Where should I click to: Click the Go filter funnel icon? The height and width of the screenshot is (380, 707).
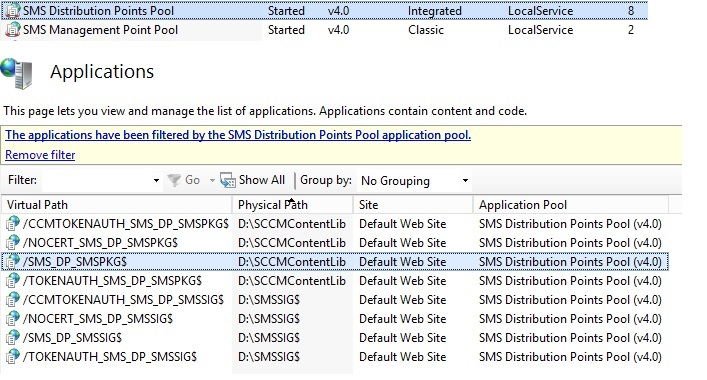tap(174, 180)
